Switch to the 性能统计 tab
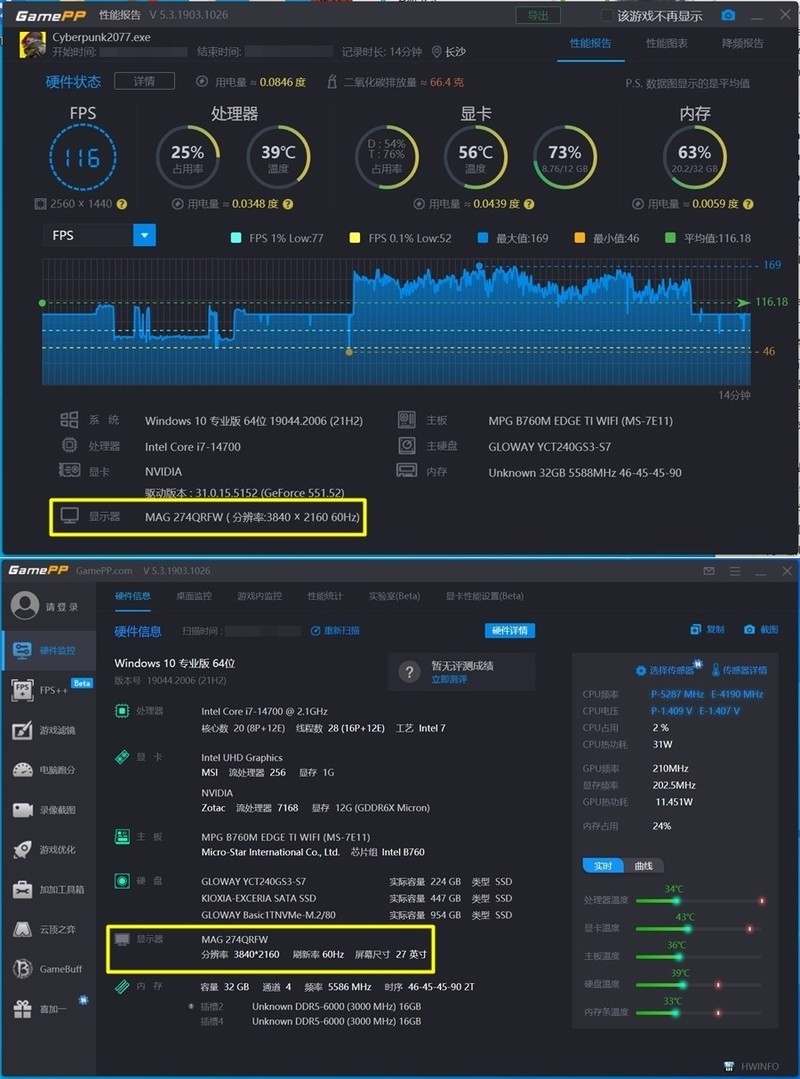Image resolution: width=800 pixels, height=1079 pixels. [x=325, y=596]
